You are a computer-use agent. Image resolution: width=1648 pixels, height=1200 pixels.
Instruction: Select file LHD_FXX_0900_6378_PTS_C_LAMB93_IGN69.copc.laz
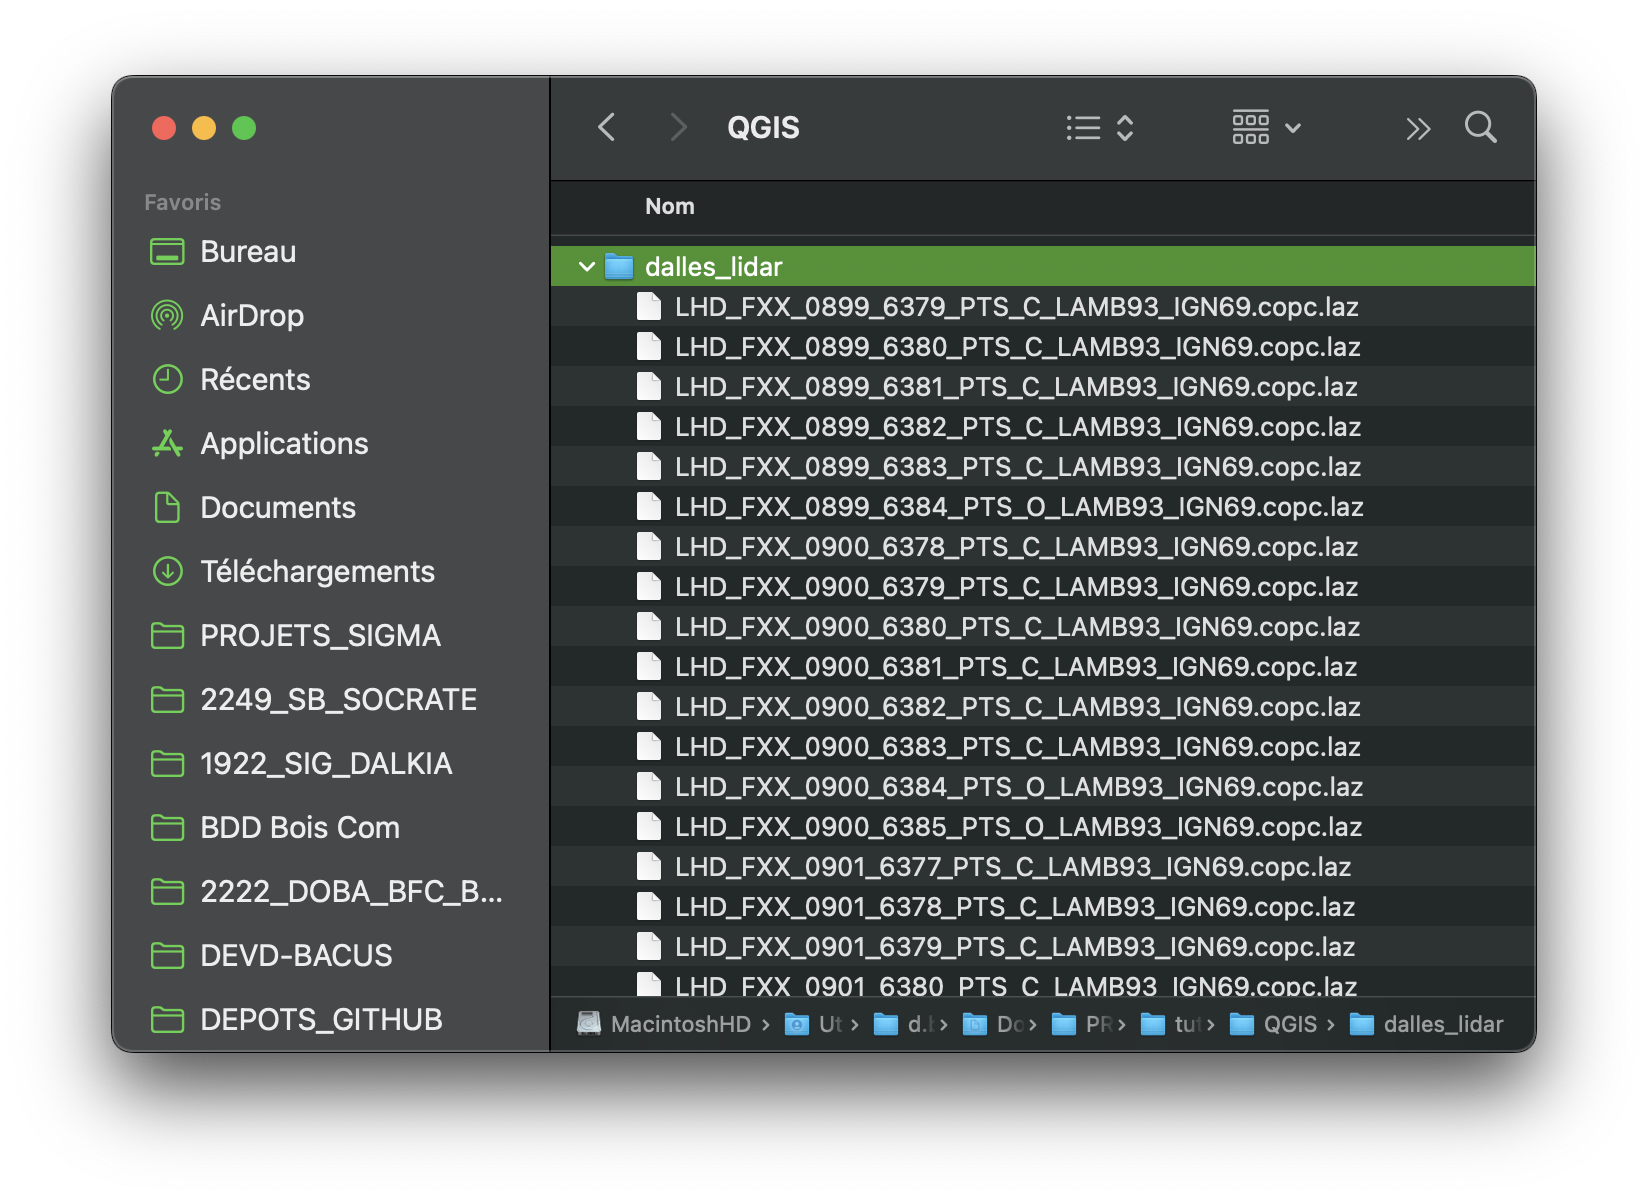click(1043, 547)
